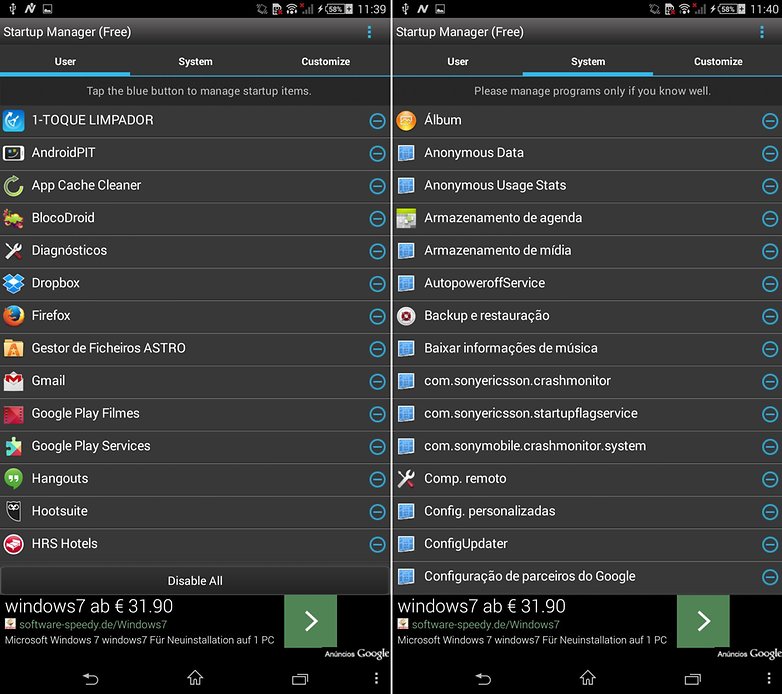Tap windows7 ad headline on right screen
Image resolution: width=782 pixels, height=694 pixels.
481,606
